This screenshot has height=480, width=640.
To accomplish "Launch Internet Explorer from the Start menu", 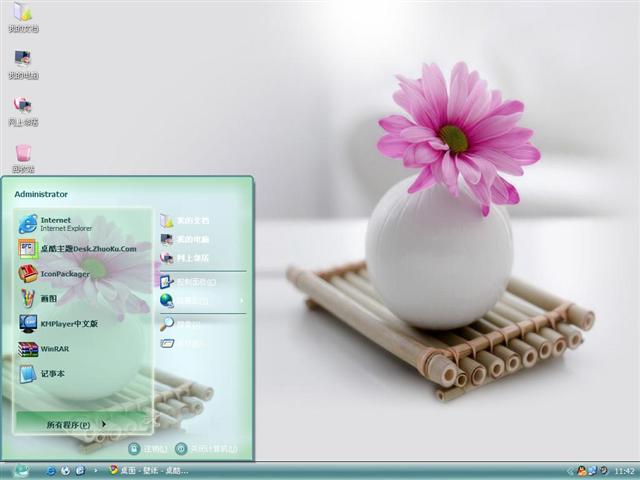I will (x=84, y=224).
